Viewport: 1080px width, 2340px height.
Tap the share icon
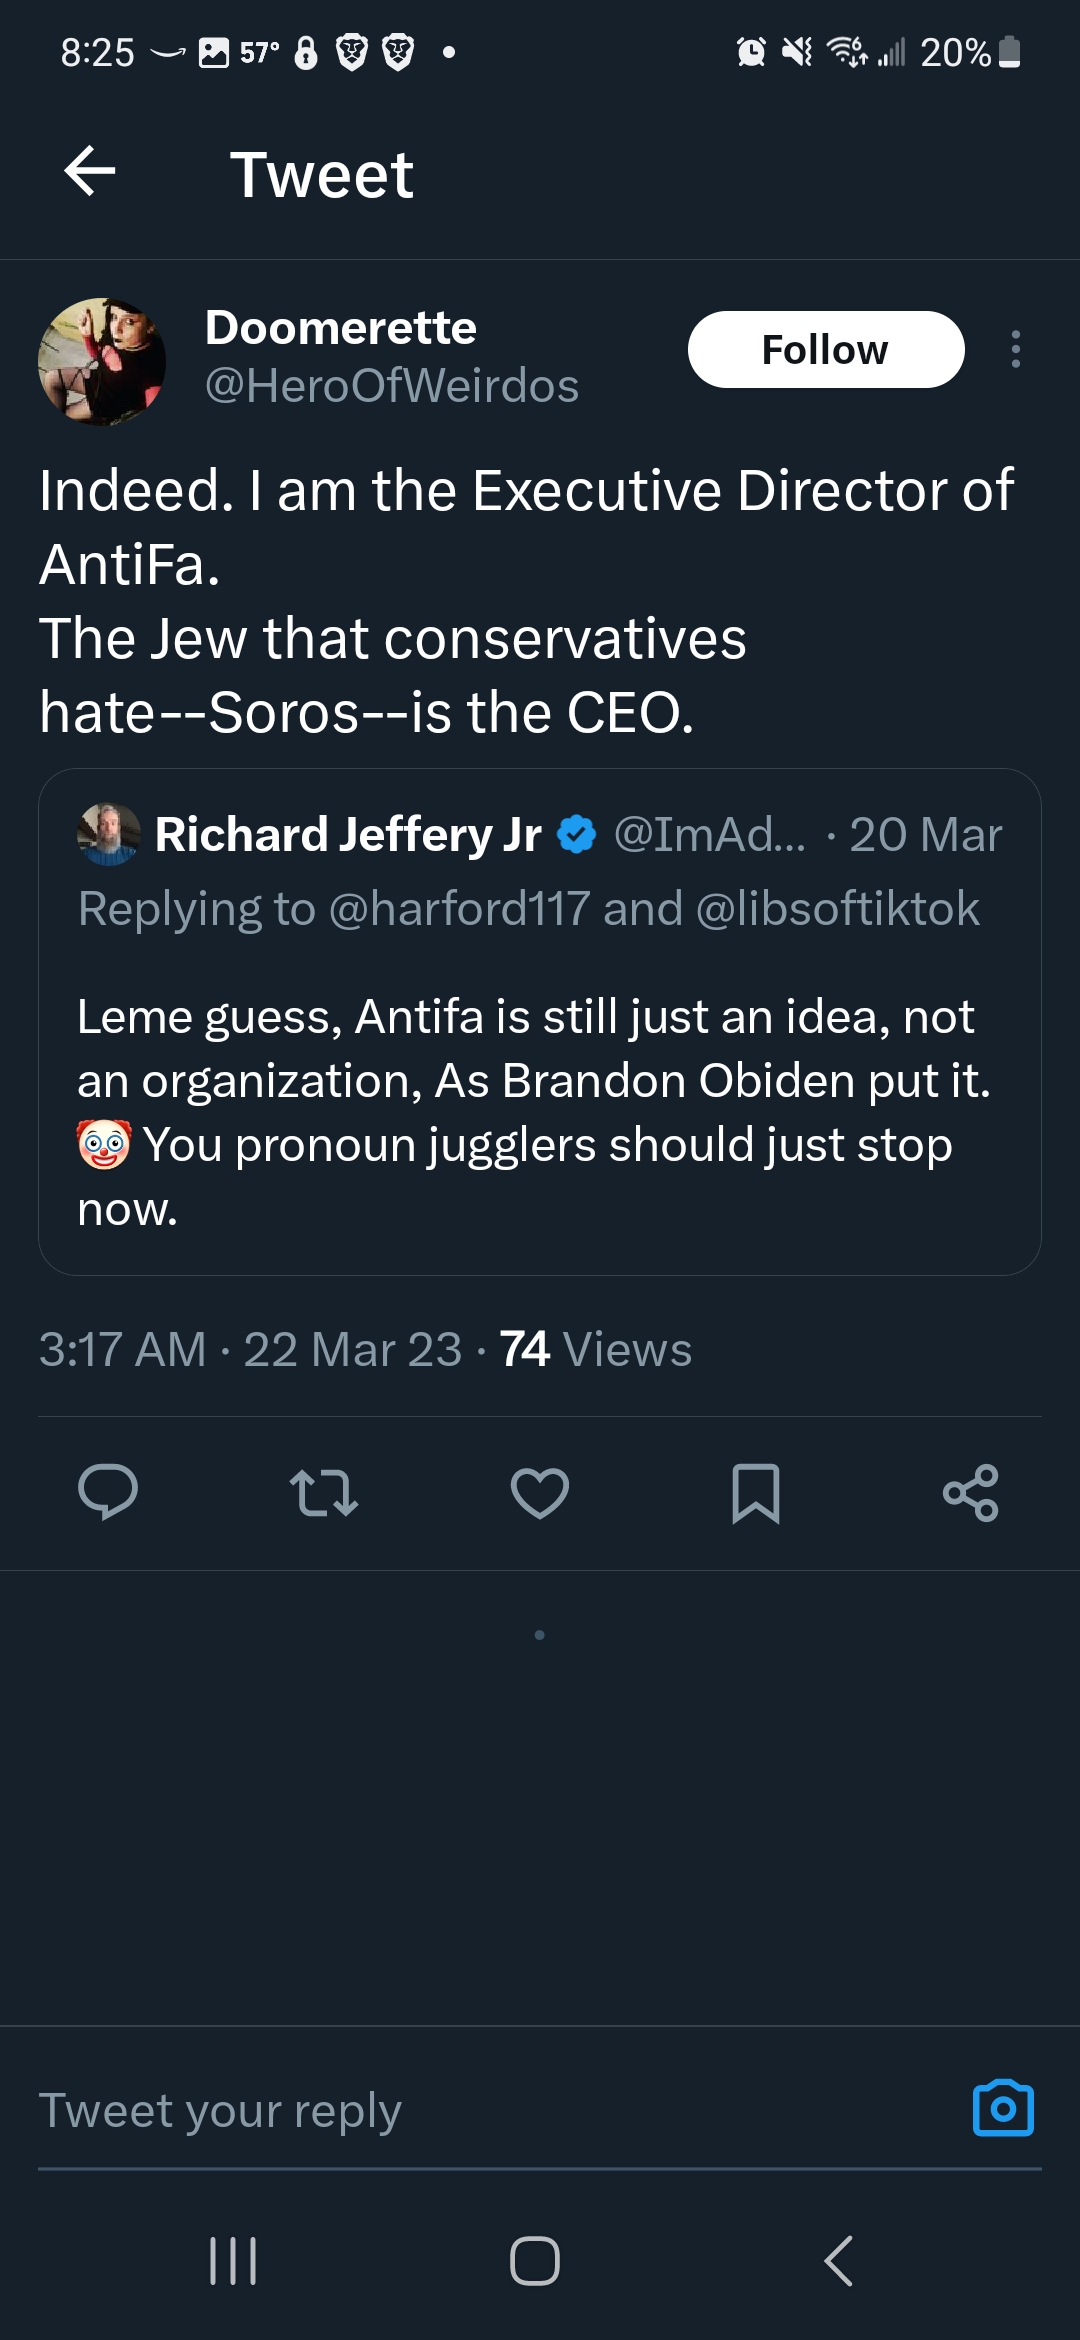[971, 1493]
